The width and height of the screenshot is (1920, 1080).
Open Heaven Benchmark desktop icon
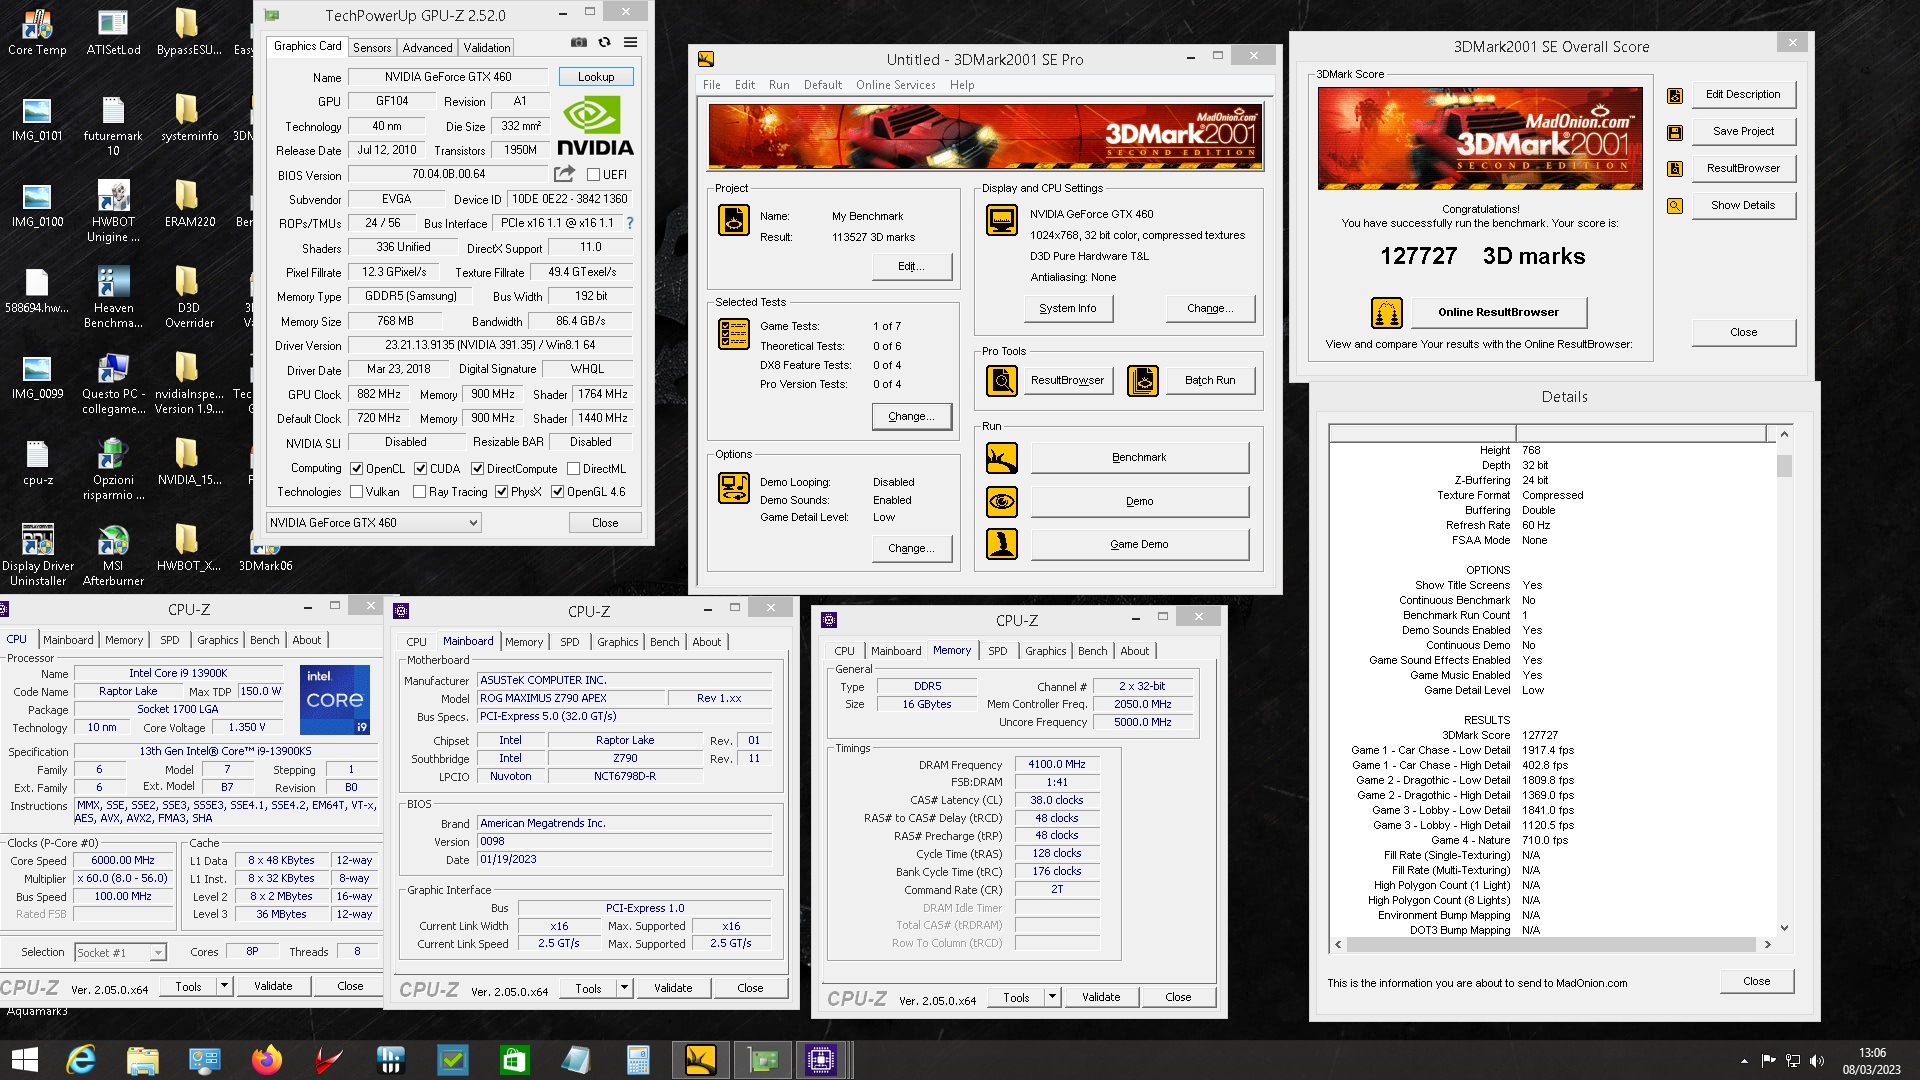coord(113,297)
